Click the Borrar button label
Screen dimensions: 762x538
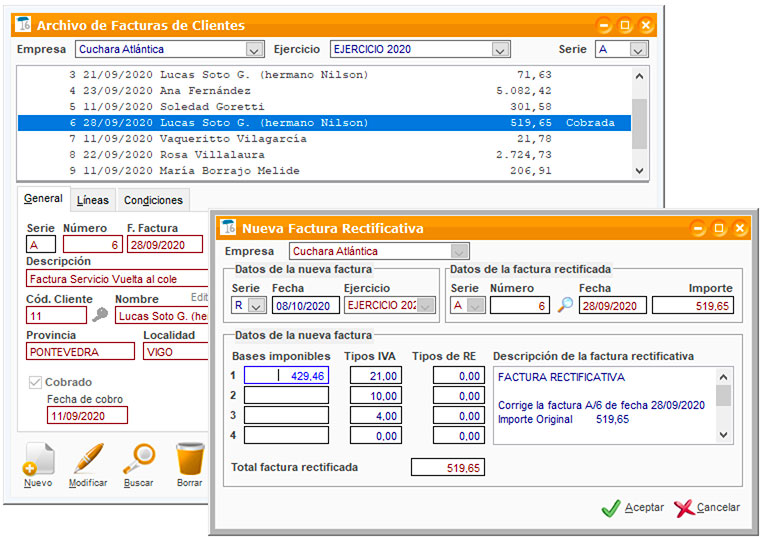point(190,483)
